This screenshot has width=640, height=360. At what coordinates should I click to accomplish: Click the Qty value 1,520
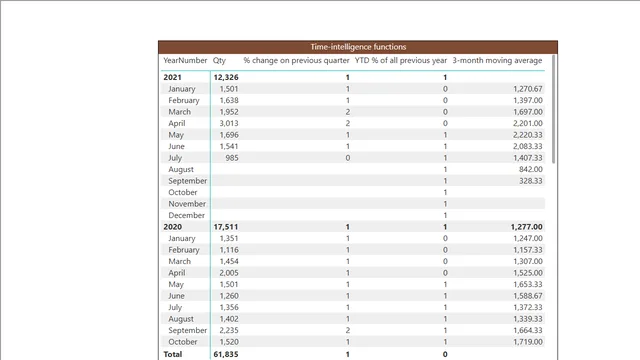click(229, 342)
